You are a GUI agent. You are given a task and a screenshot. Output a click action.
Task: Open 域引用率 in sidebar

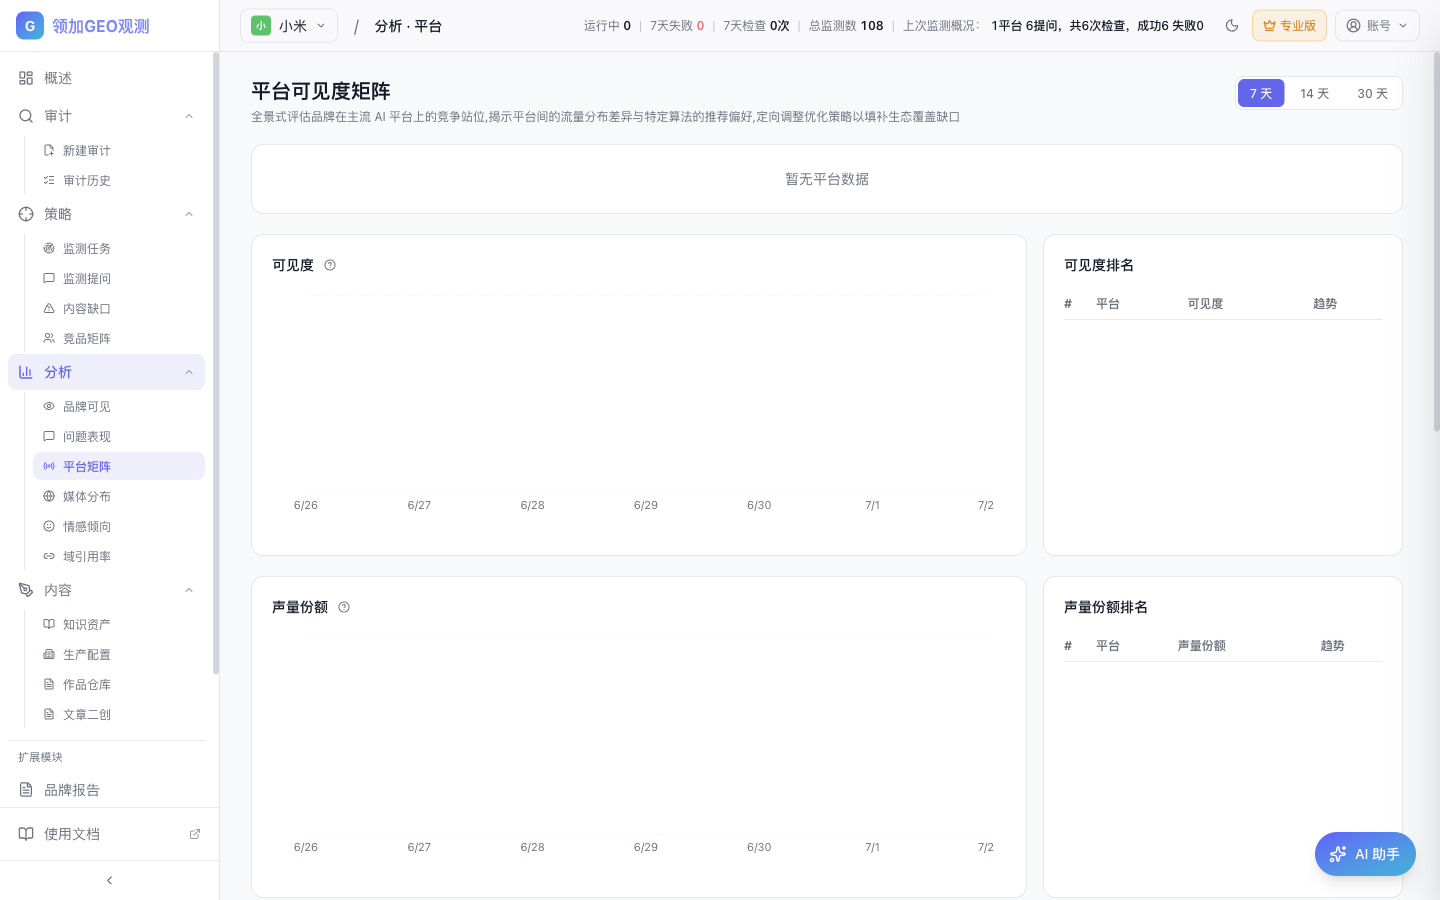click(x=119, y=556)
